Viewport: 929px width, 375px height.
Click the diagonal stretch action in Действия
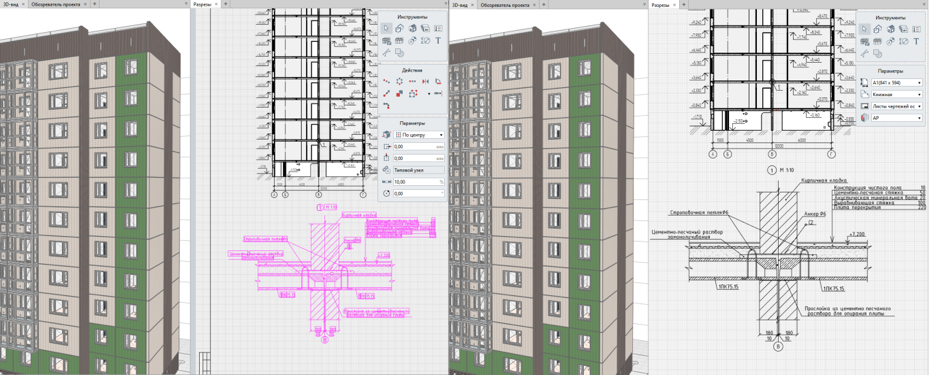[x=386, y=93]
